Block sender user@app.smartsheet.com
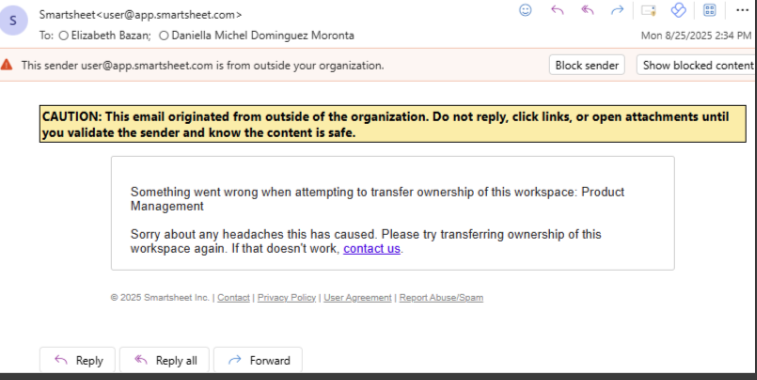 pos(587,65)
